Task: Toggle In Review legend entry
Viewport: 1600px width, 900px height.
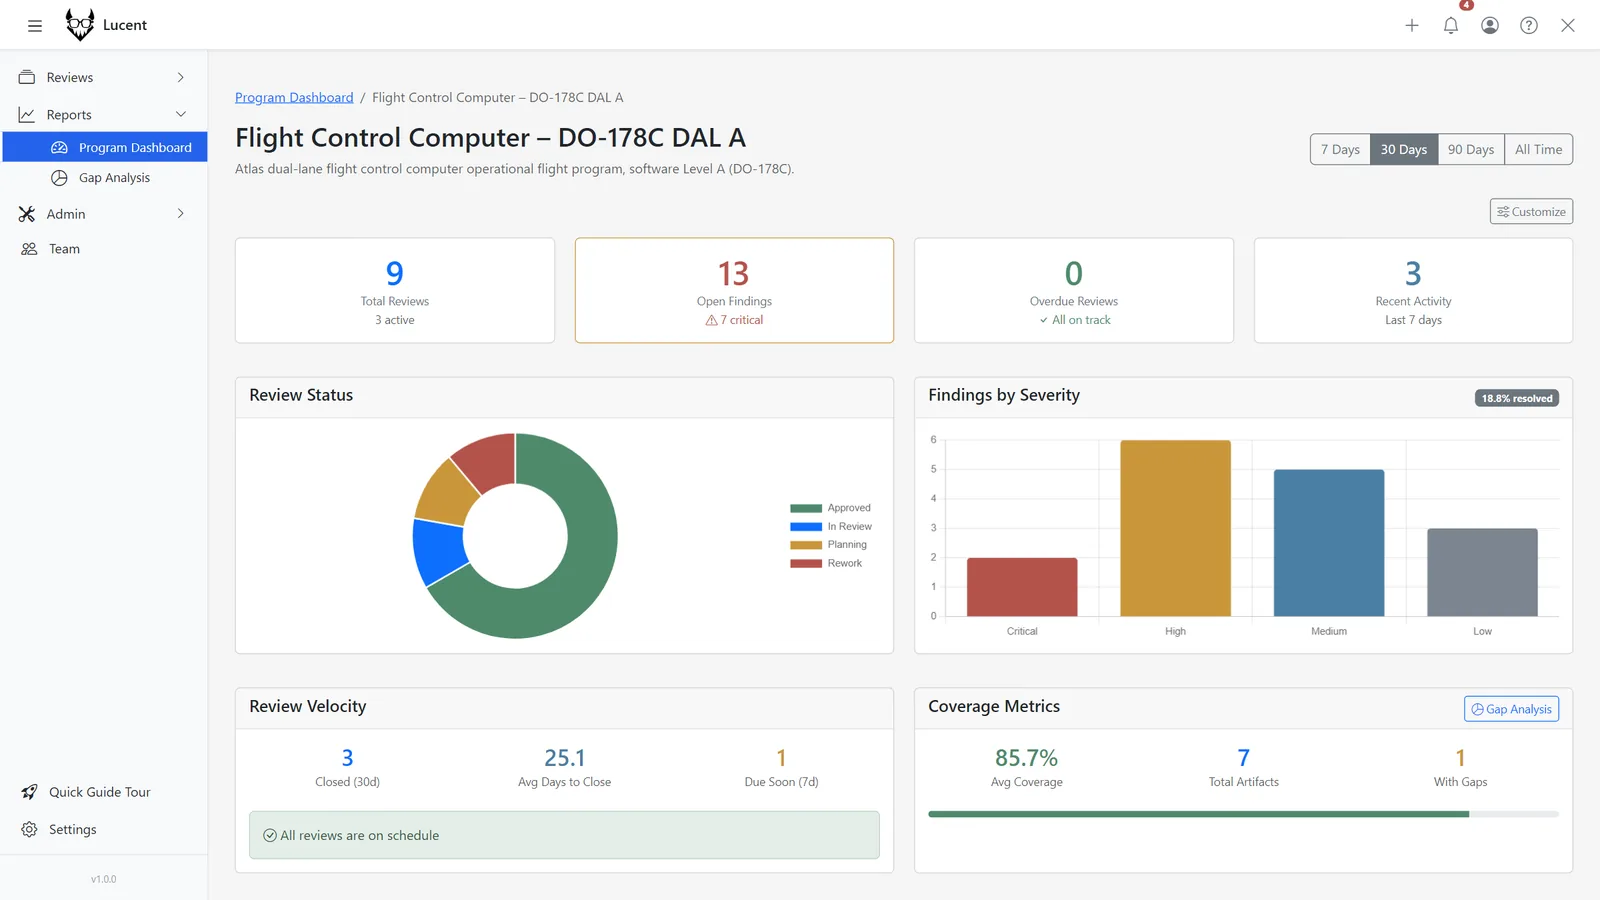Action: [x=831, y=527]
